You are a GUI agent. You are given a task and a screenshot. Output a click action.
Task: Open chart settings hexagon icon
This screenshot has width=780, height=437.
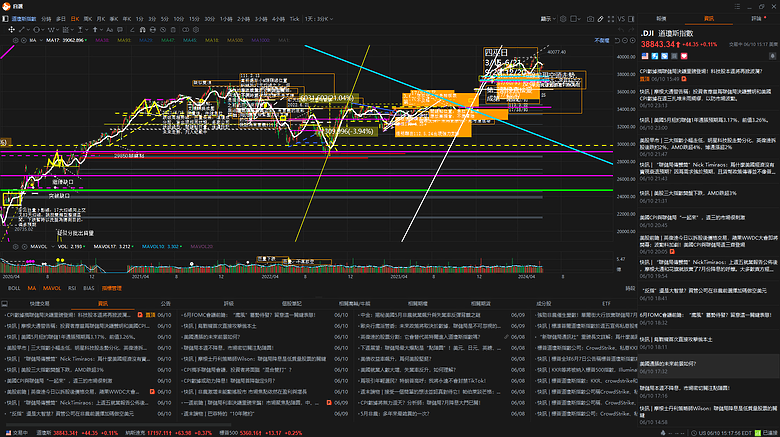(563, 19)
